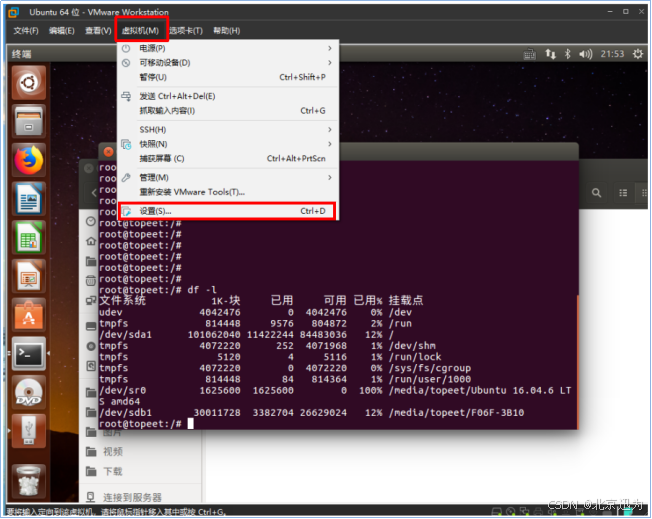Viewport: 652px width, 519px height.
Task: Select 重新安装 VMware Tools(T)...
Action: pos(228,192)
